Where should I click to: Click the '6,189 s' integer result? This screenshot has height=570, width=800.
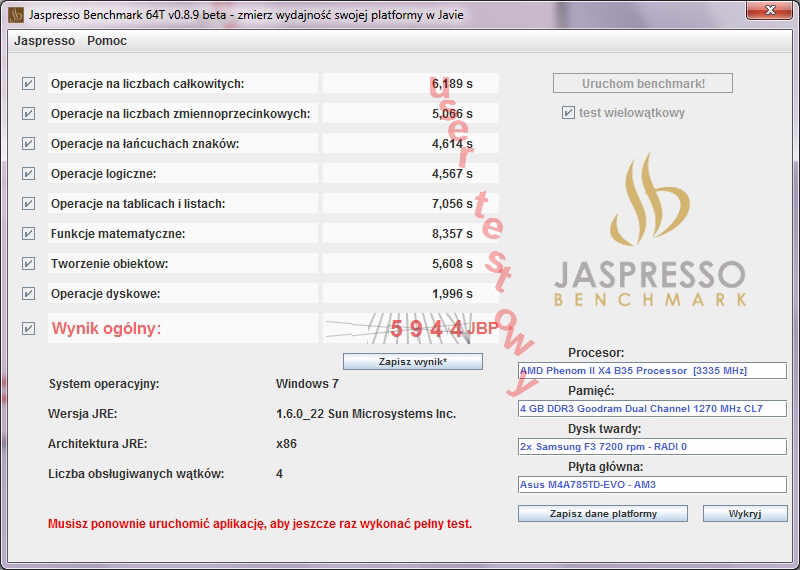pos(452,84)
